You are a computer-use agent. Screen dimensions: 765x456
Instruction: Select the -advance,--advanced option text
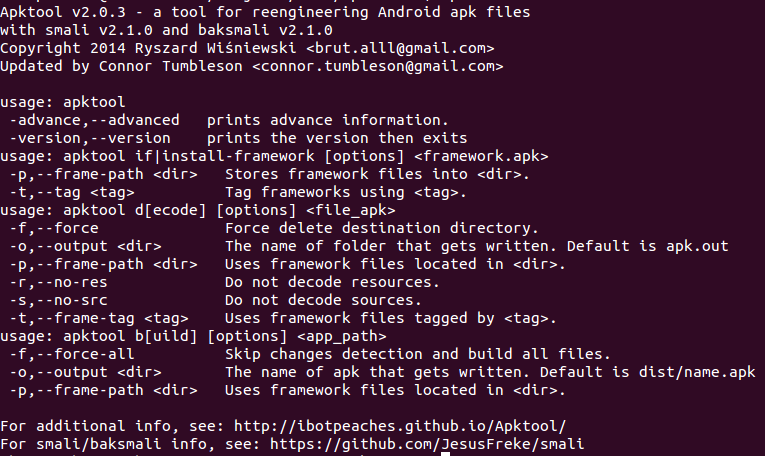(94, 120)
